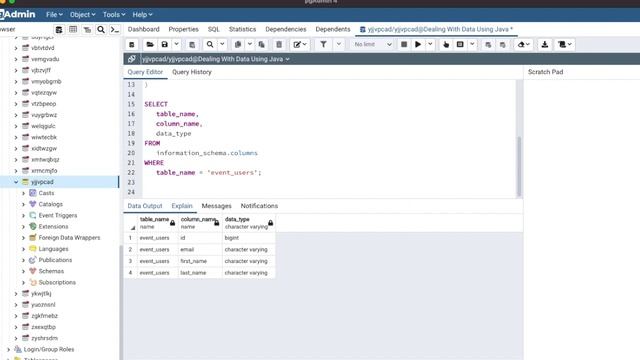
Task: Click Commit icon in toolbar
Action: coord(488,44)
